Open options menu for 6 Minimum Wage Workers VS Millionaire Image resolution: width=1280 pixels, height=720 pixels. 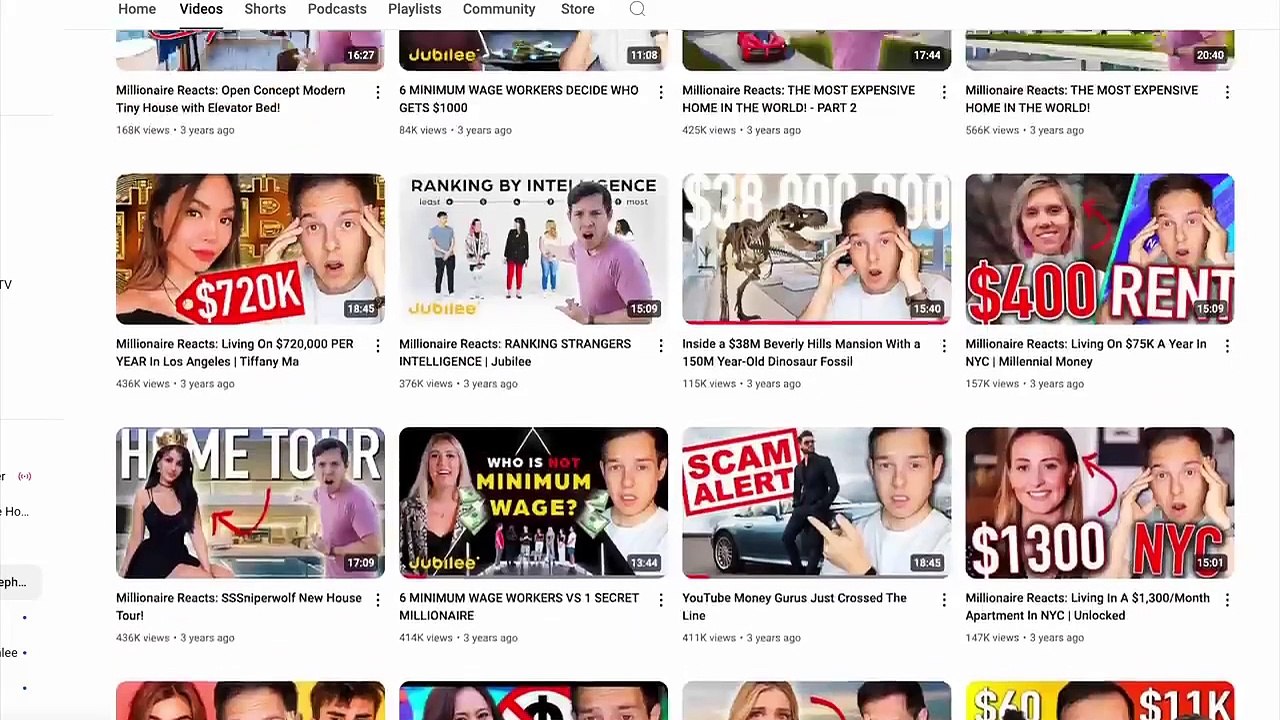tap(660, 600)
